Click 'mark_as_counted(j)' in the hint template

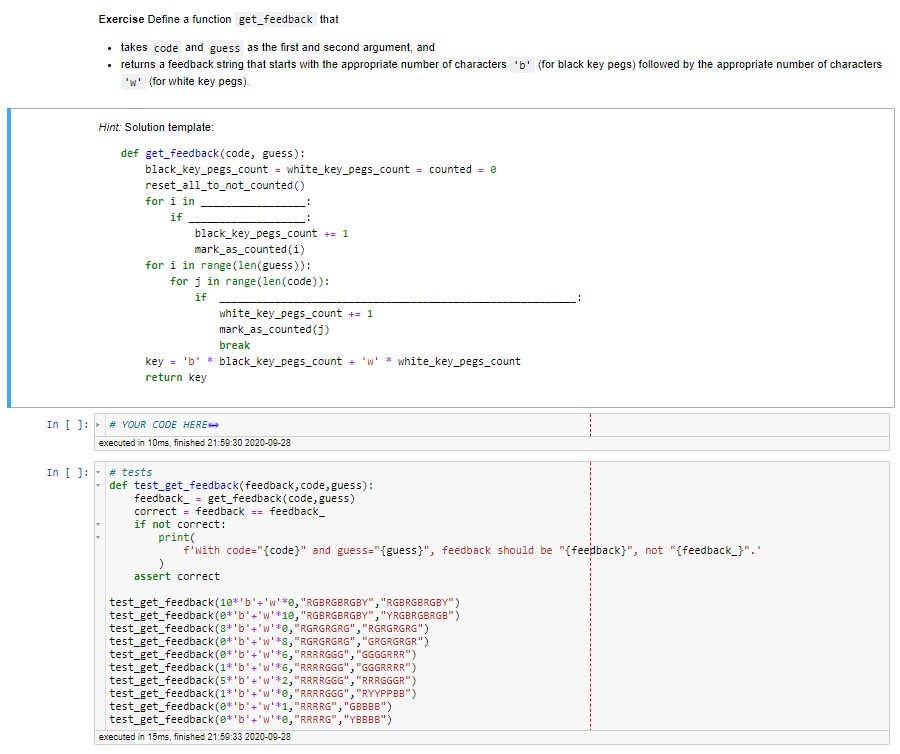click(274, 329)
